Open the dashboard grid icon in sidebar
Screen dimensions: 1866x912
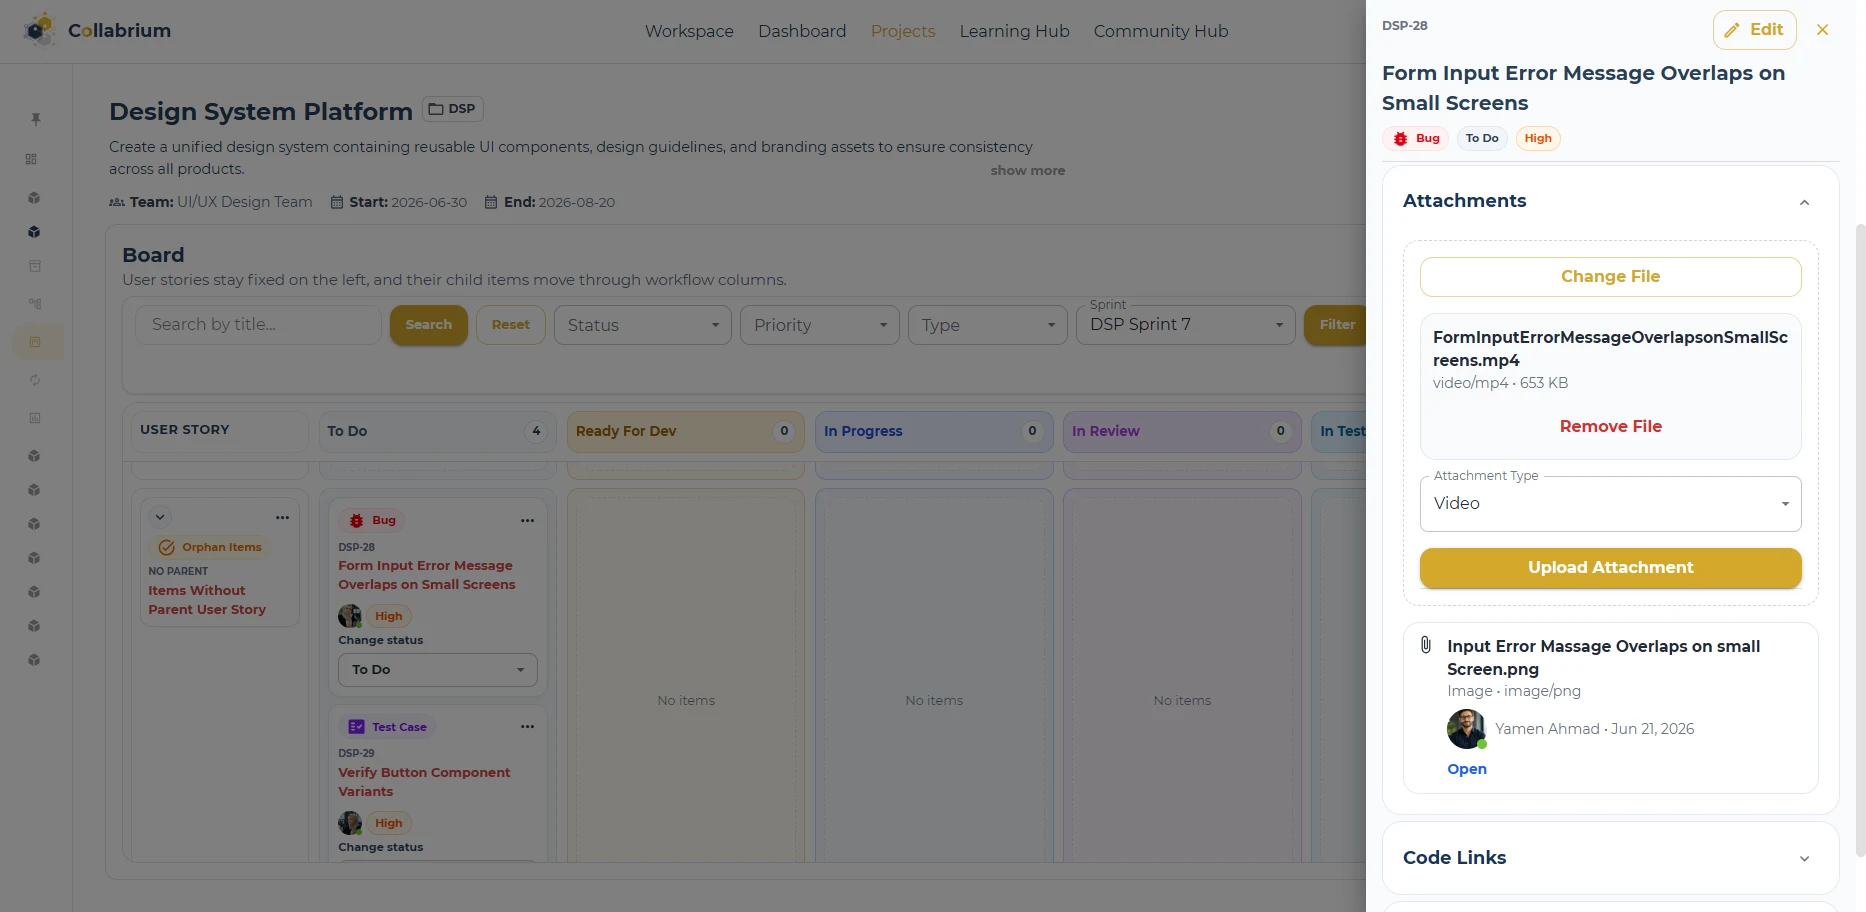tap(32, 159)
